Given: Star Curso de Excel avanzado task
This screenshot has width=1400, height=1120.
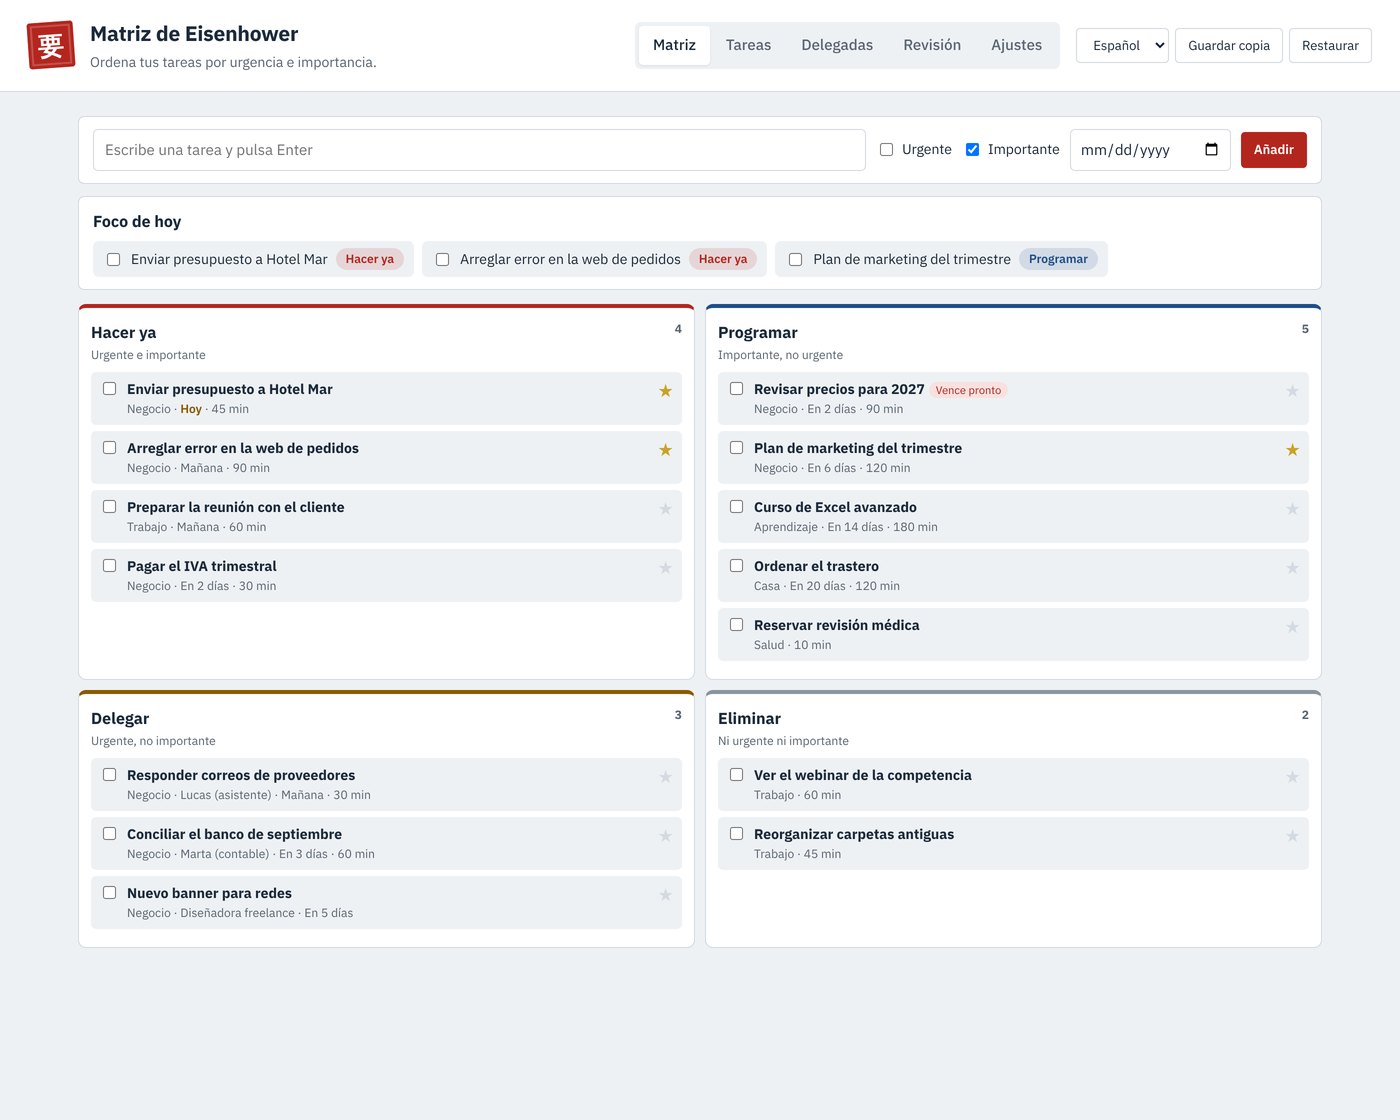Looking at the screenshot, I should click(x=1292, y=509).
